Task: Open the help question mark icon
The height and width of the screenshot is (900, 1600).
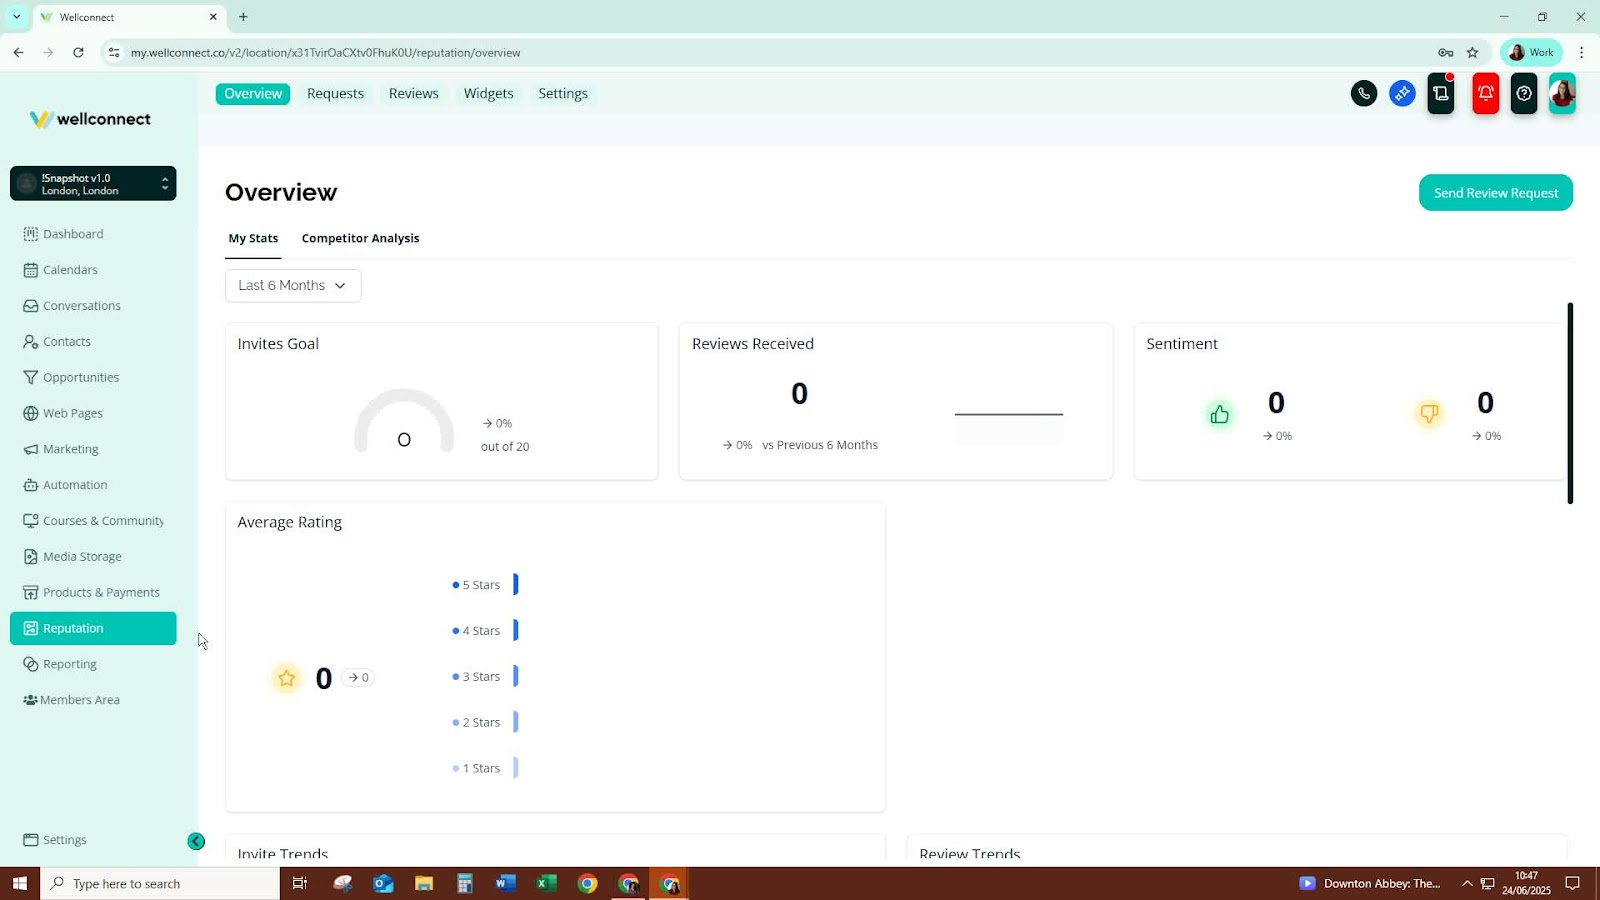Action: click(x=1523, y=94)
